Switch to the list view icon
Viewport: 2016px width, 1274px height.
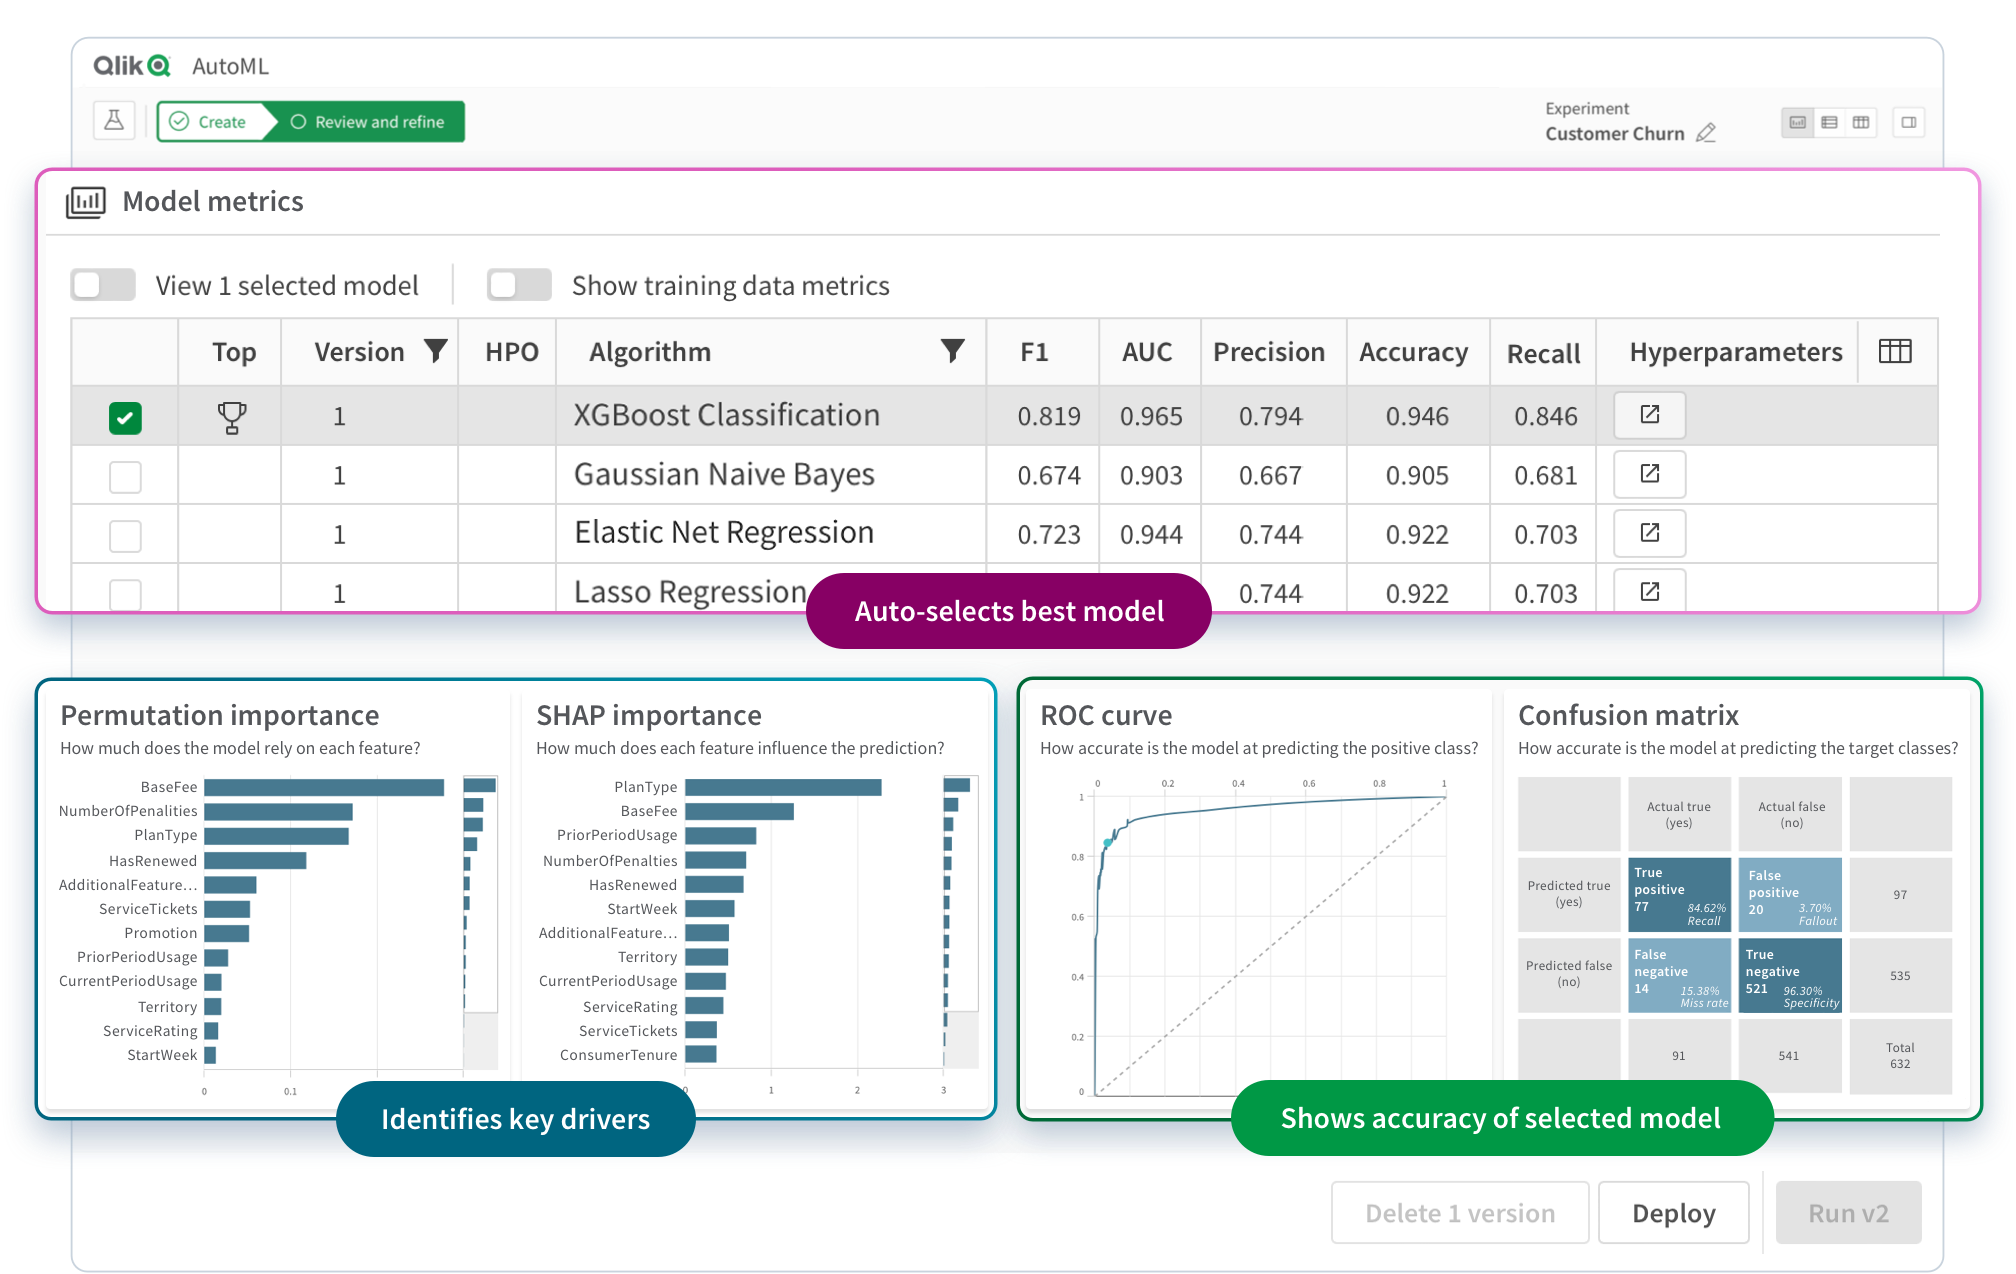[x=1829, y=121]
